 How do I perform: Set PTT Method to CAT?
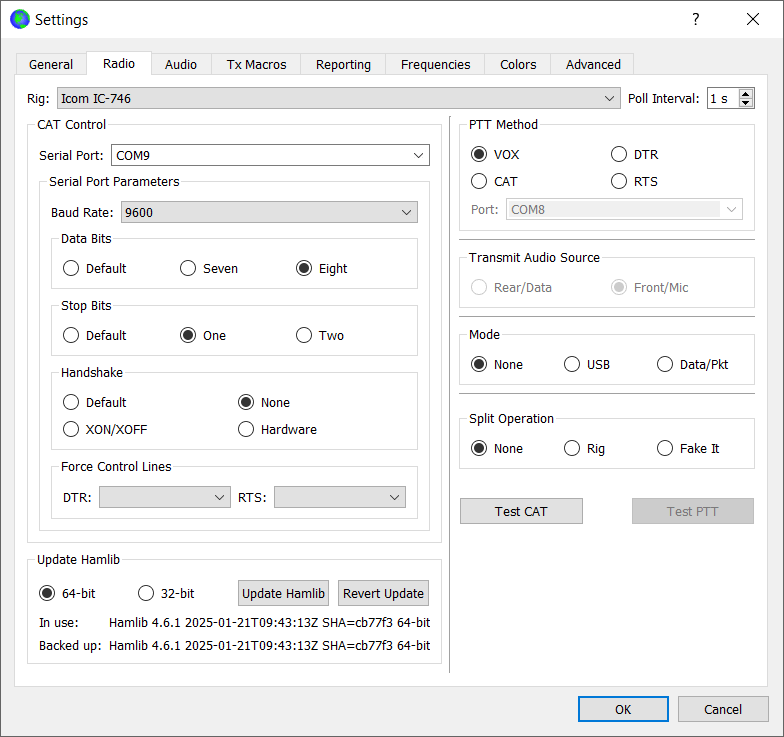pyautogui.click(x=480, y=181)
